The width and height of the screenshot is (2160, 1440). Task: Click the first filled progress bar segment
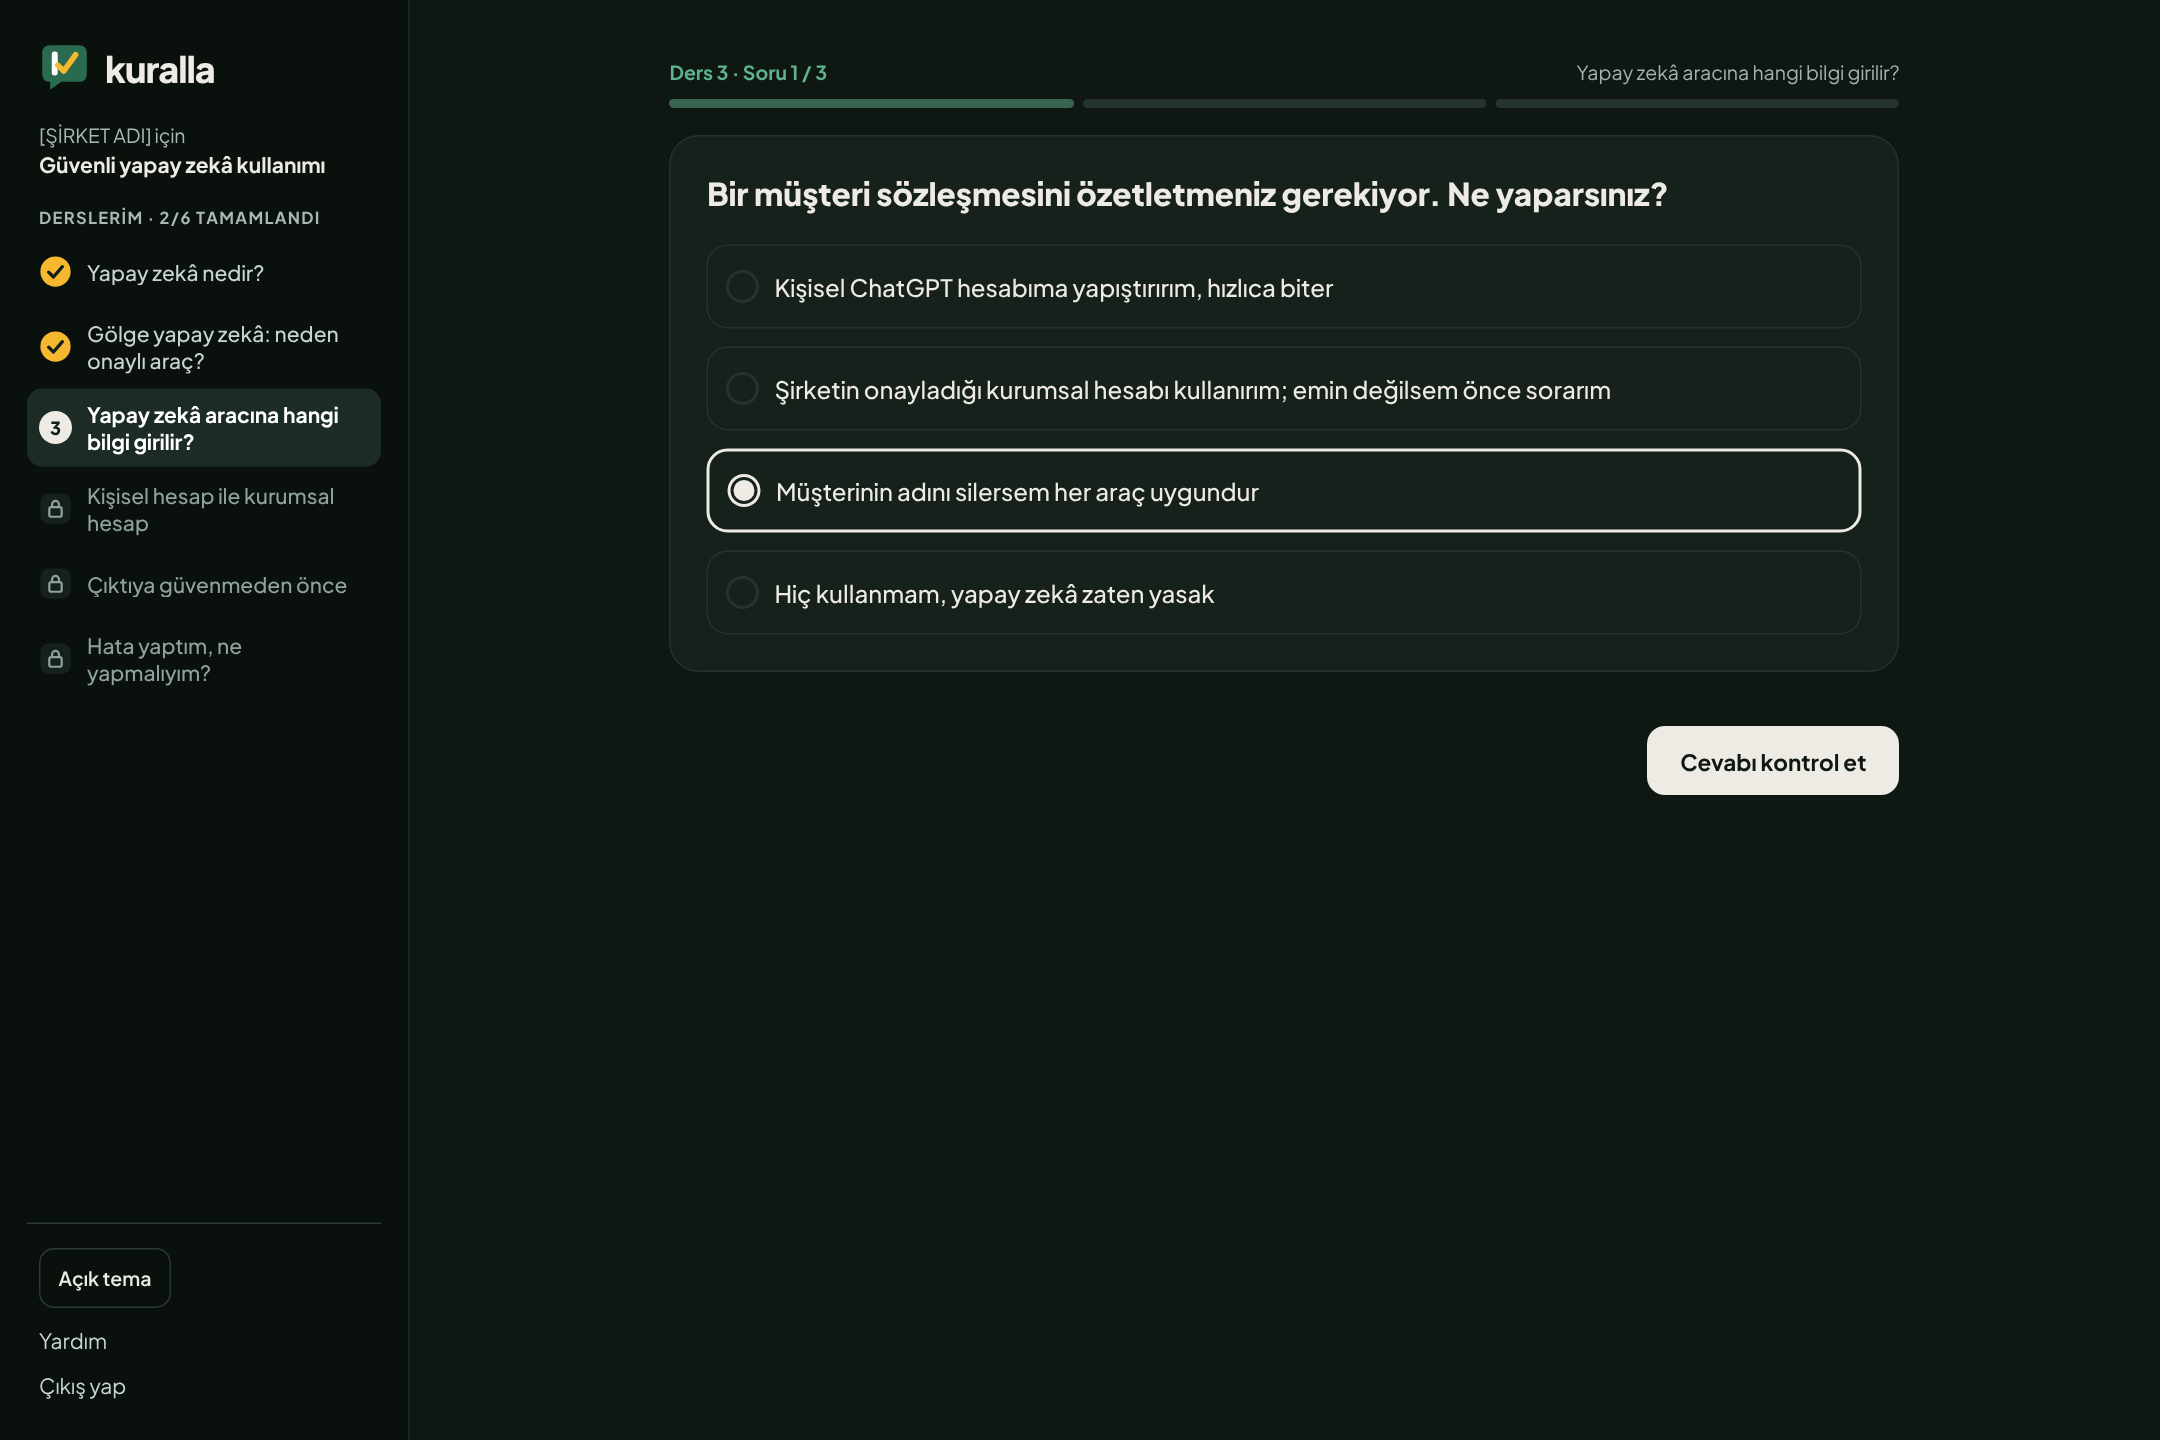(871, 103)
